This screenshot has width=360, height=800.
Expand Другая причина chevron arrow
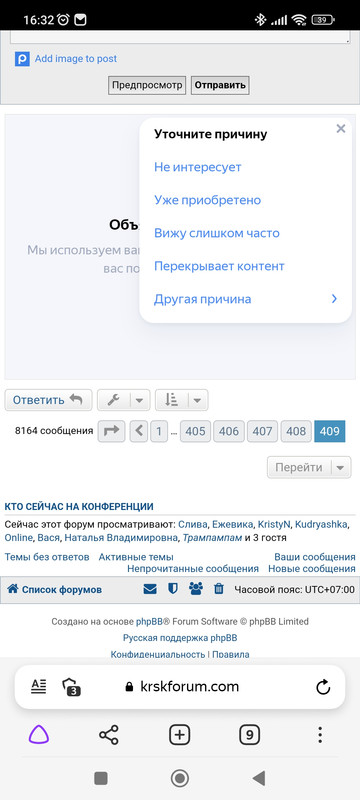pyautogui.click(x=335, y=299)
